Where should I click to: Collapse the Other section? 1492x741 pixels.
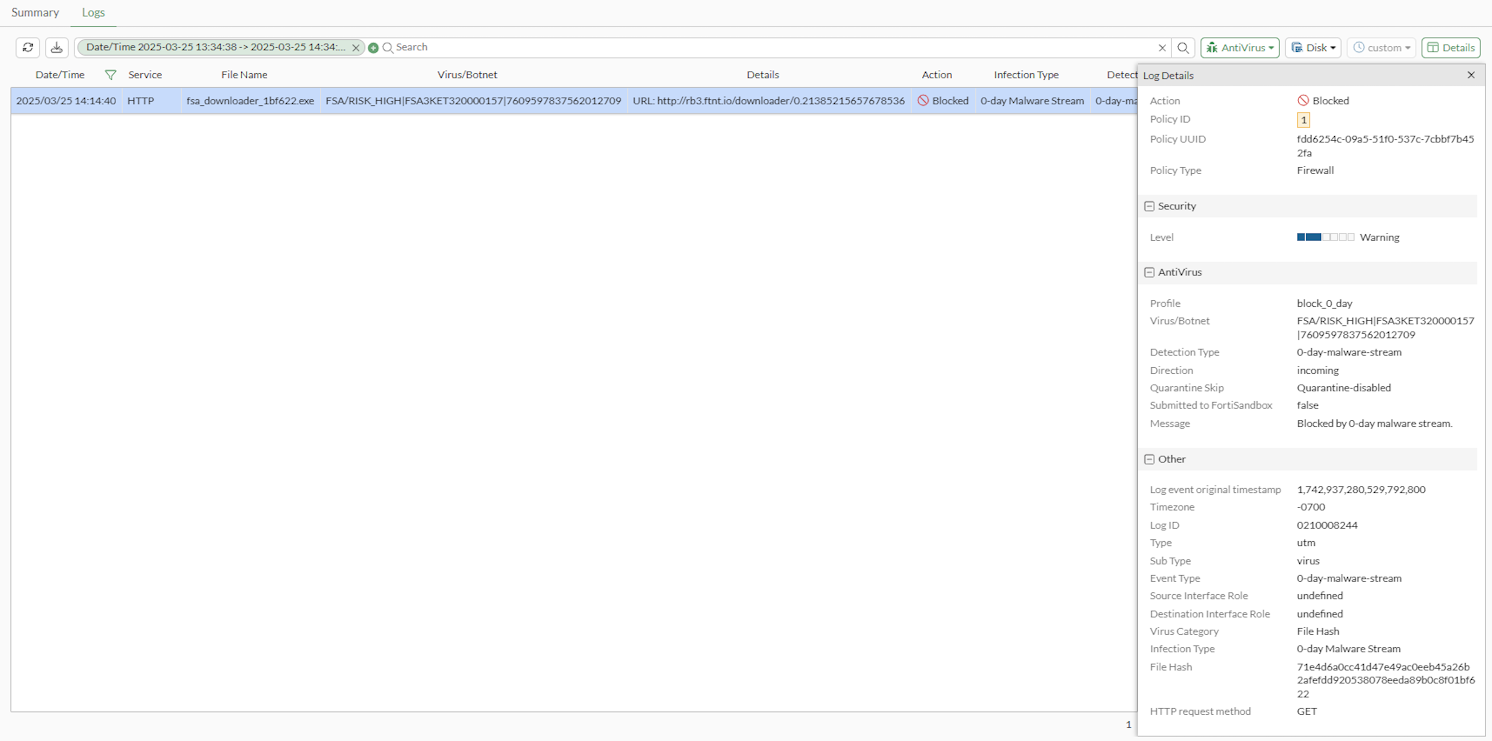click(1149, 459)
